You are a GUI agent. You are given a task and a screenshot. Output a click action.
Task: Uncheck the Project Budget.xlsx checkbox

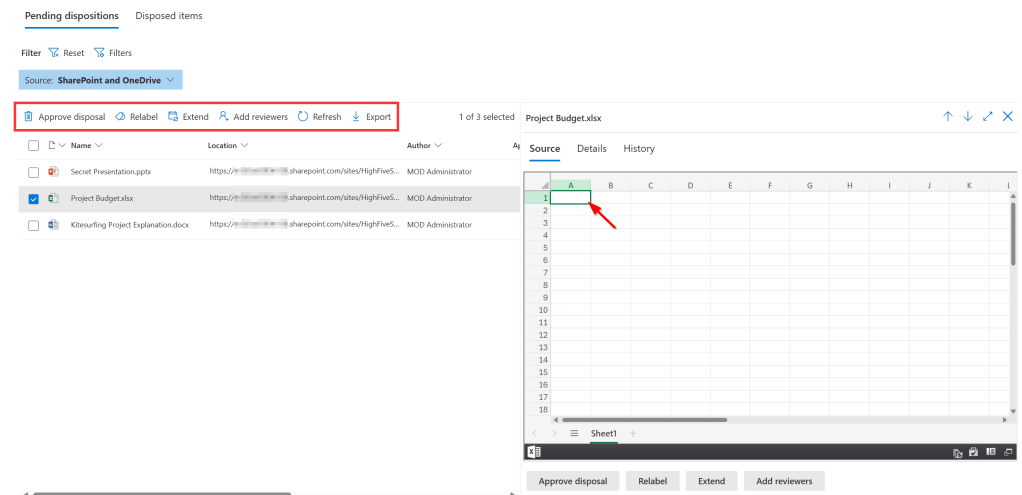click(33, 198)
